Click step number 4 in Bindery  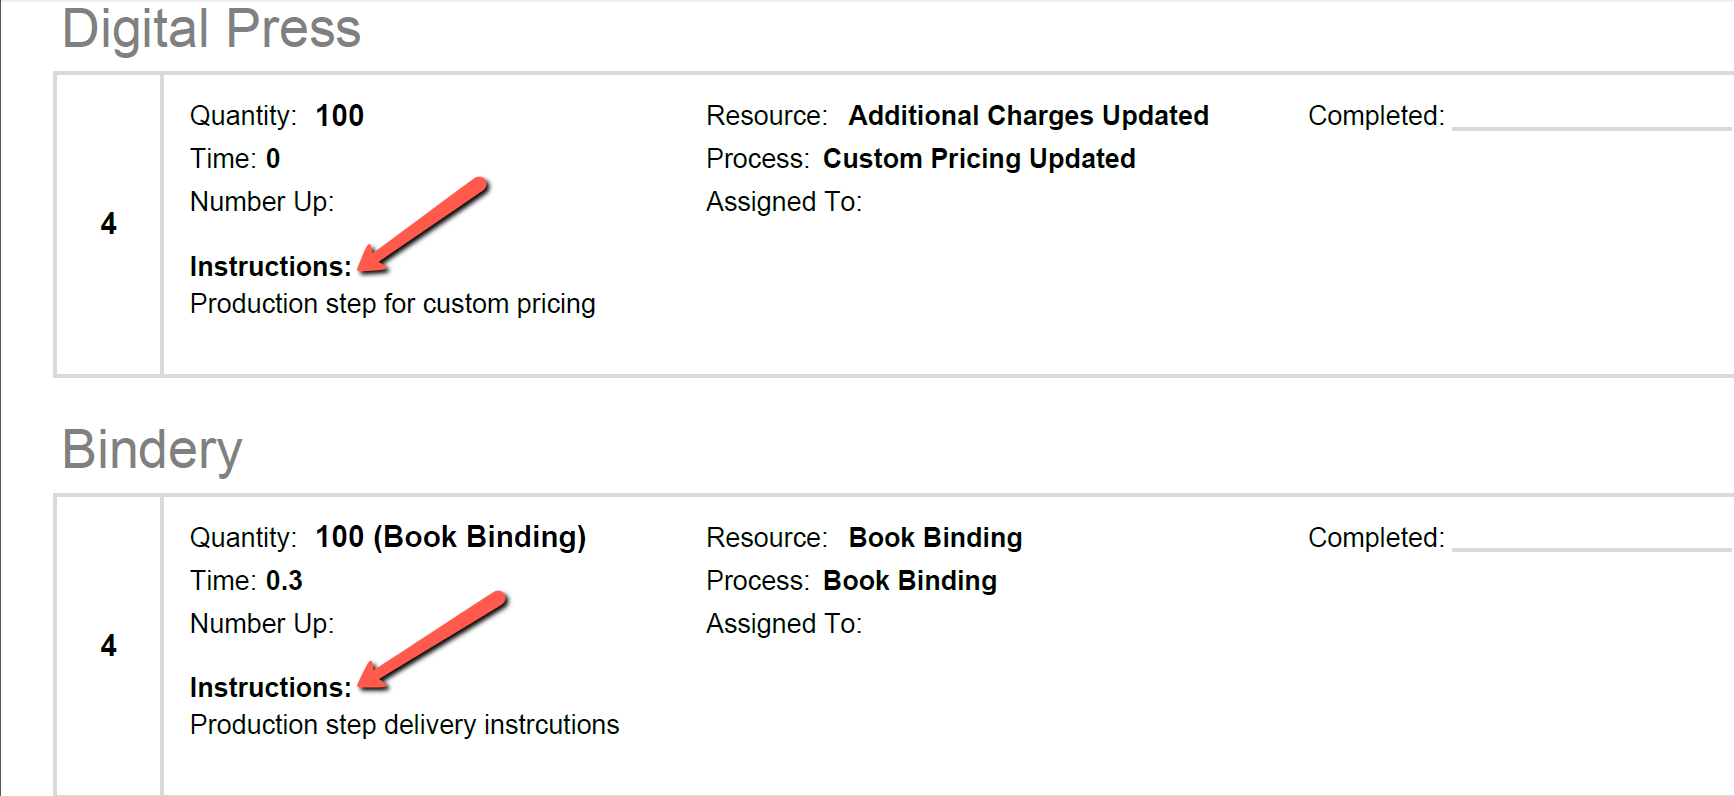tap(109, 646)
